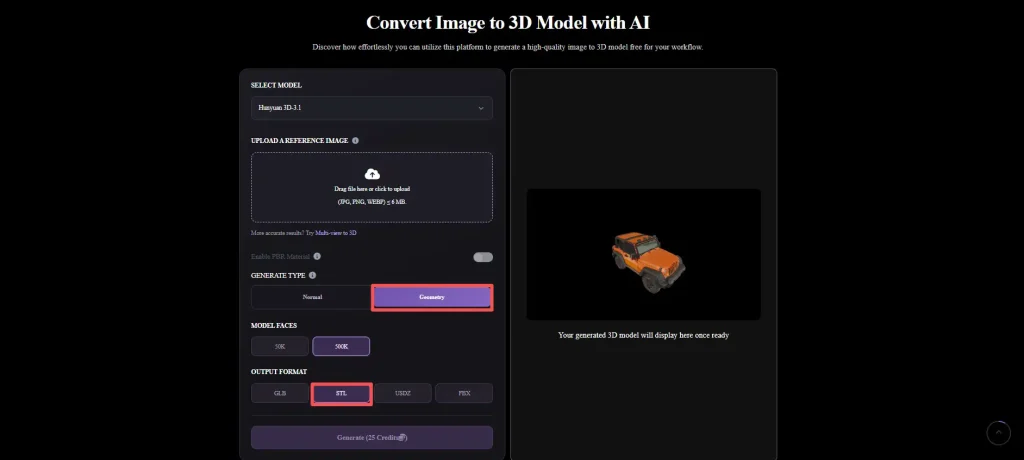Select USDZ output format

click(x=403, y=393)
